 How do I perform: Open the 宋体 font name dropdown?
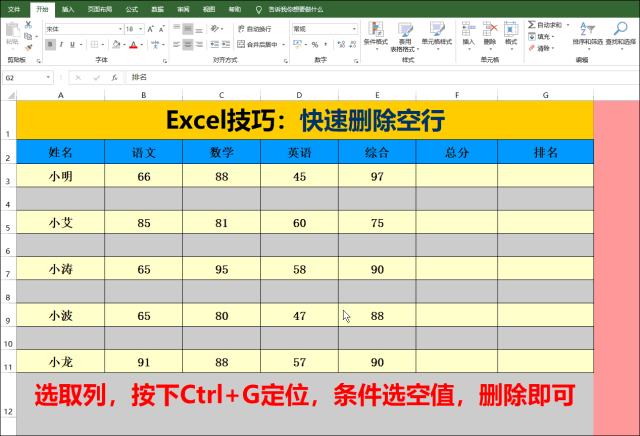(x=120, y=29)
